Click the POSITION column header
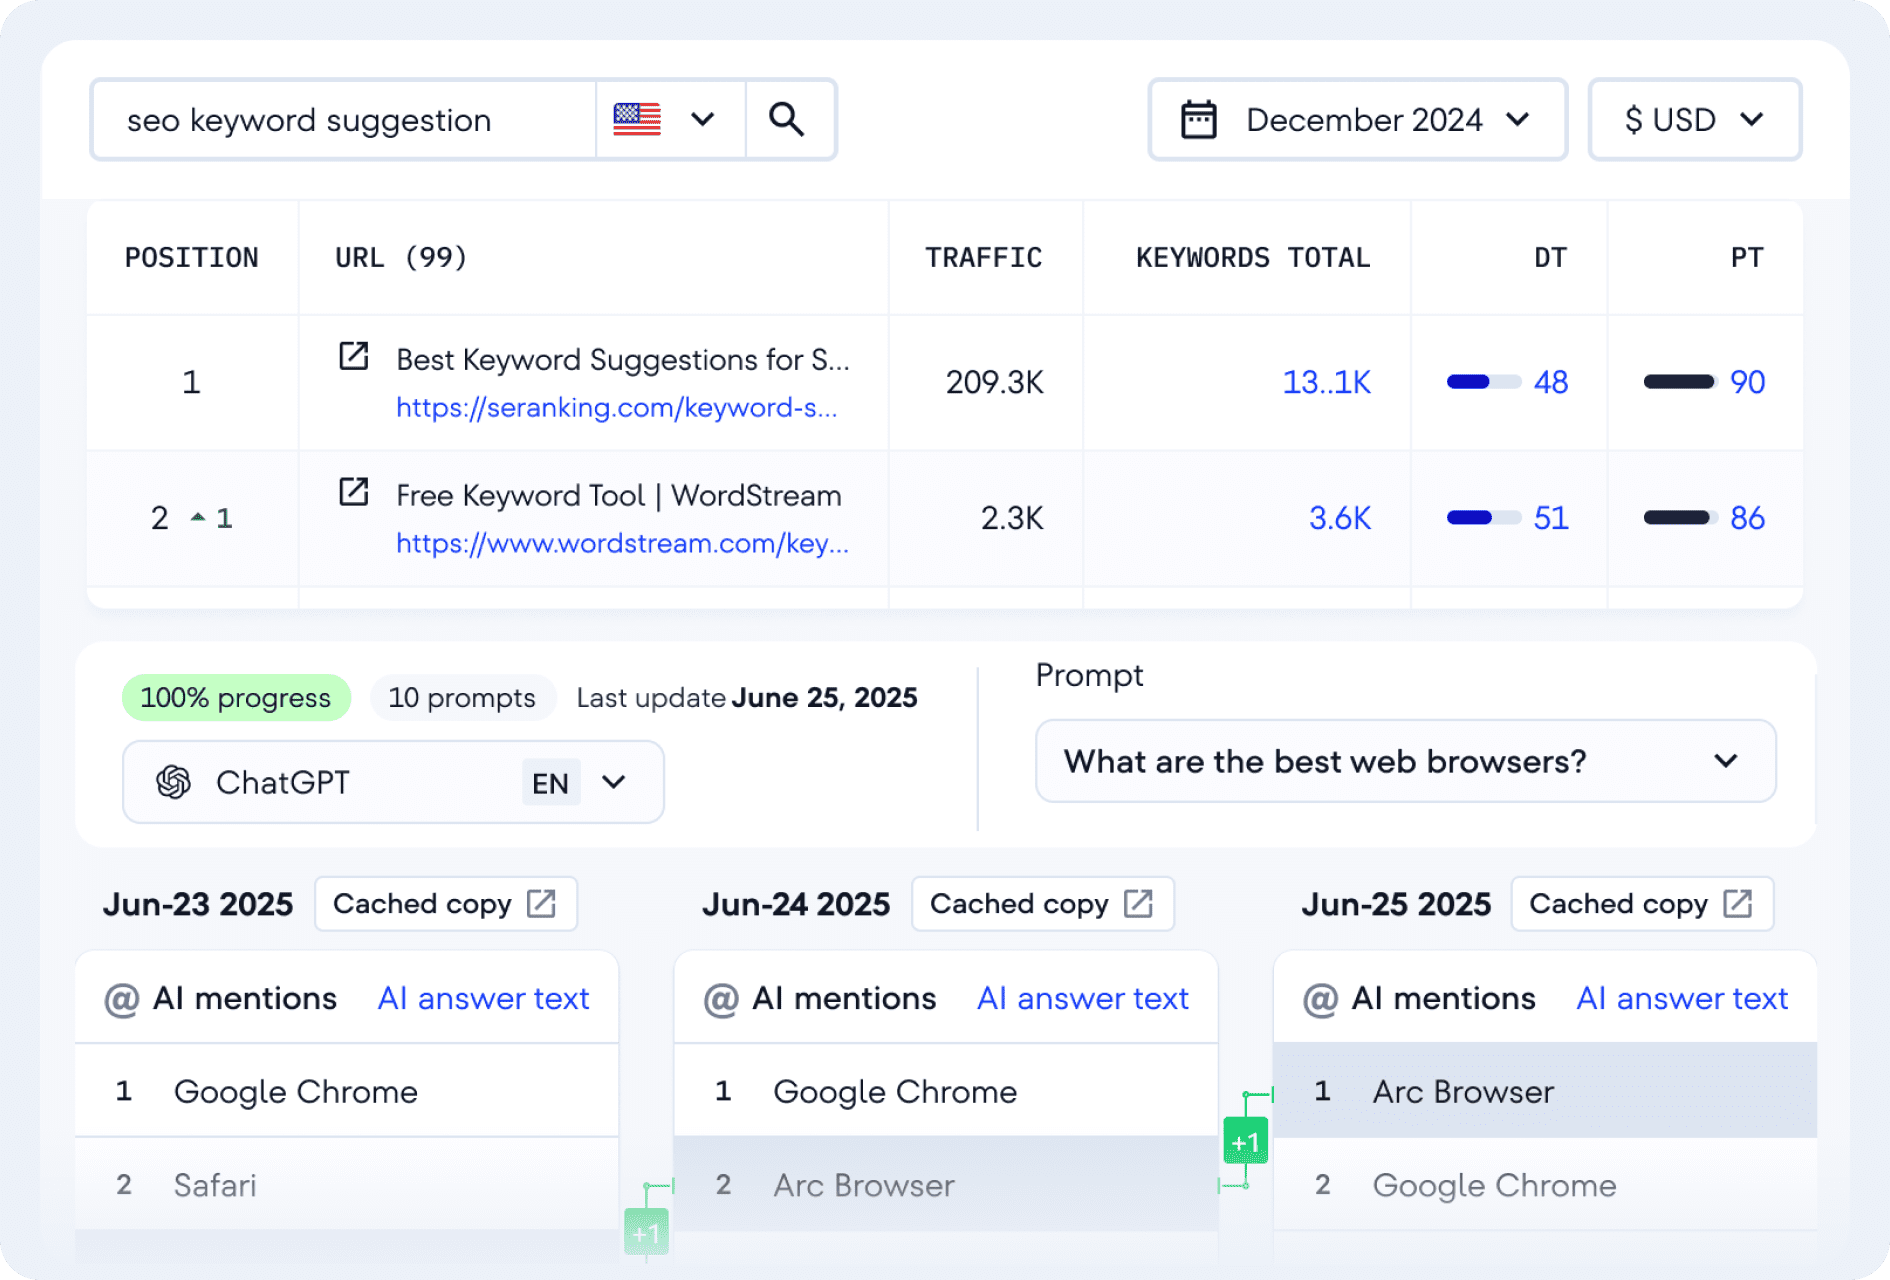Screen dimensions: 1890x1280 pyautogui.click(x=191, y=258)
